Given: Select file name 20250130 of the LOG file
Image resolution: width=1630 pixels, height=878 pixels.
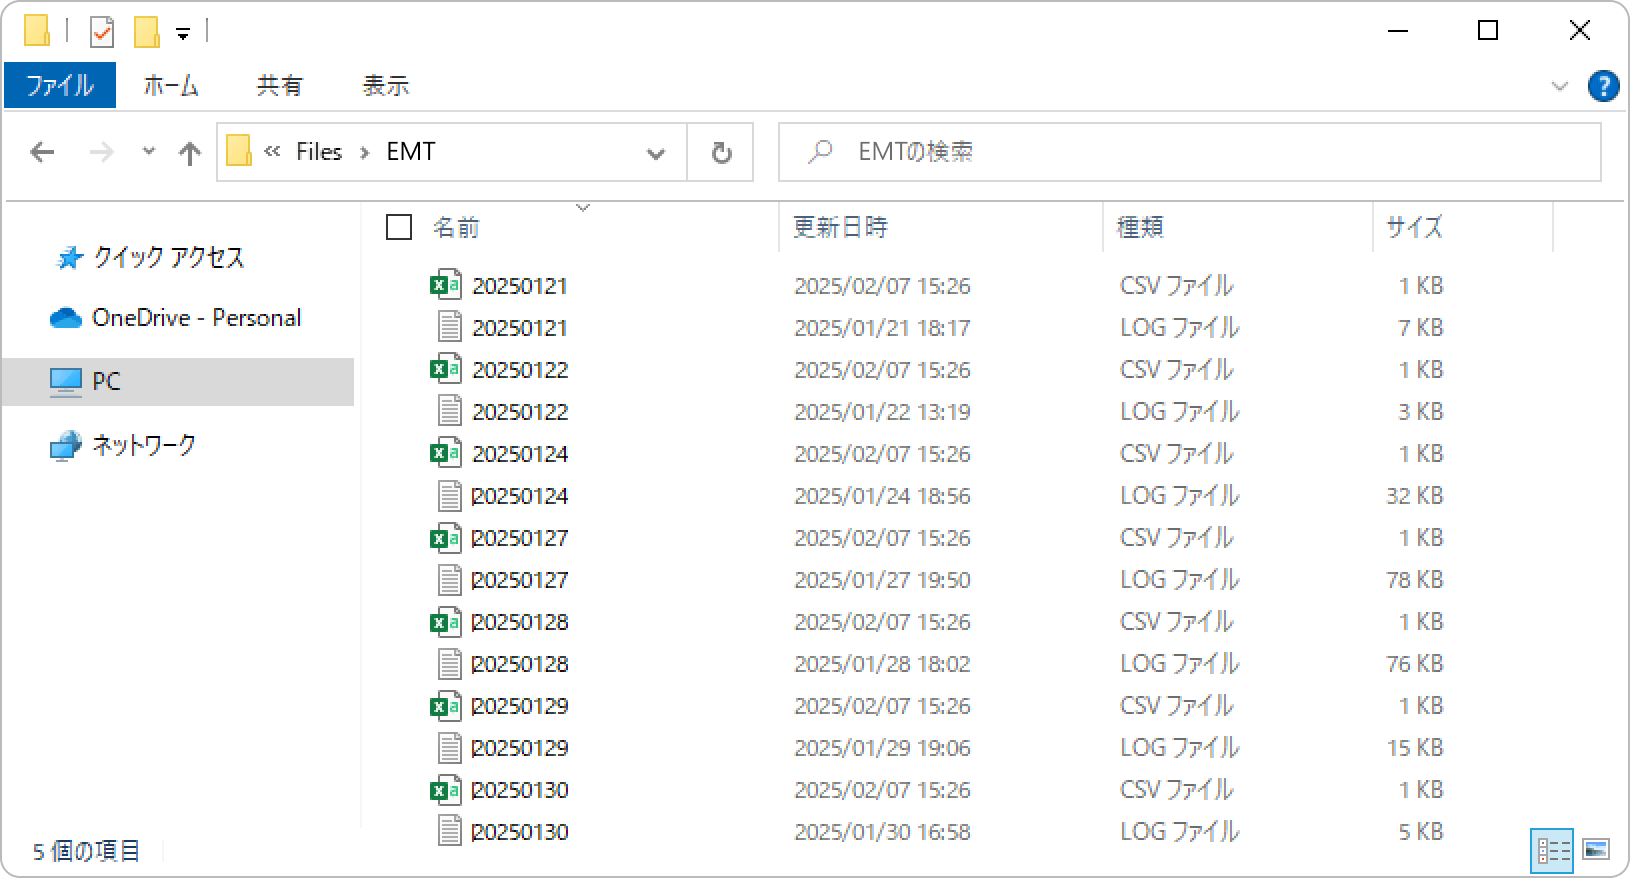Looking at the screenshot, I should pyautogui.click(x=520, y=832).
